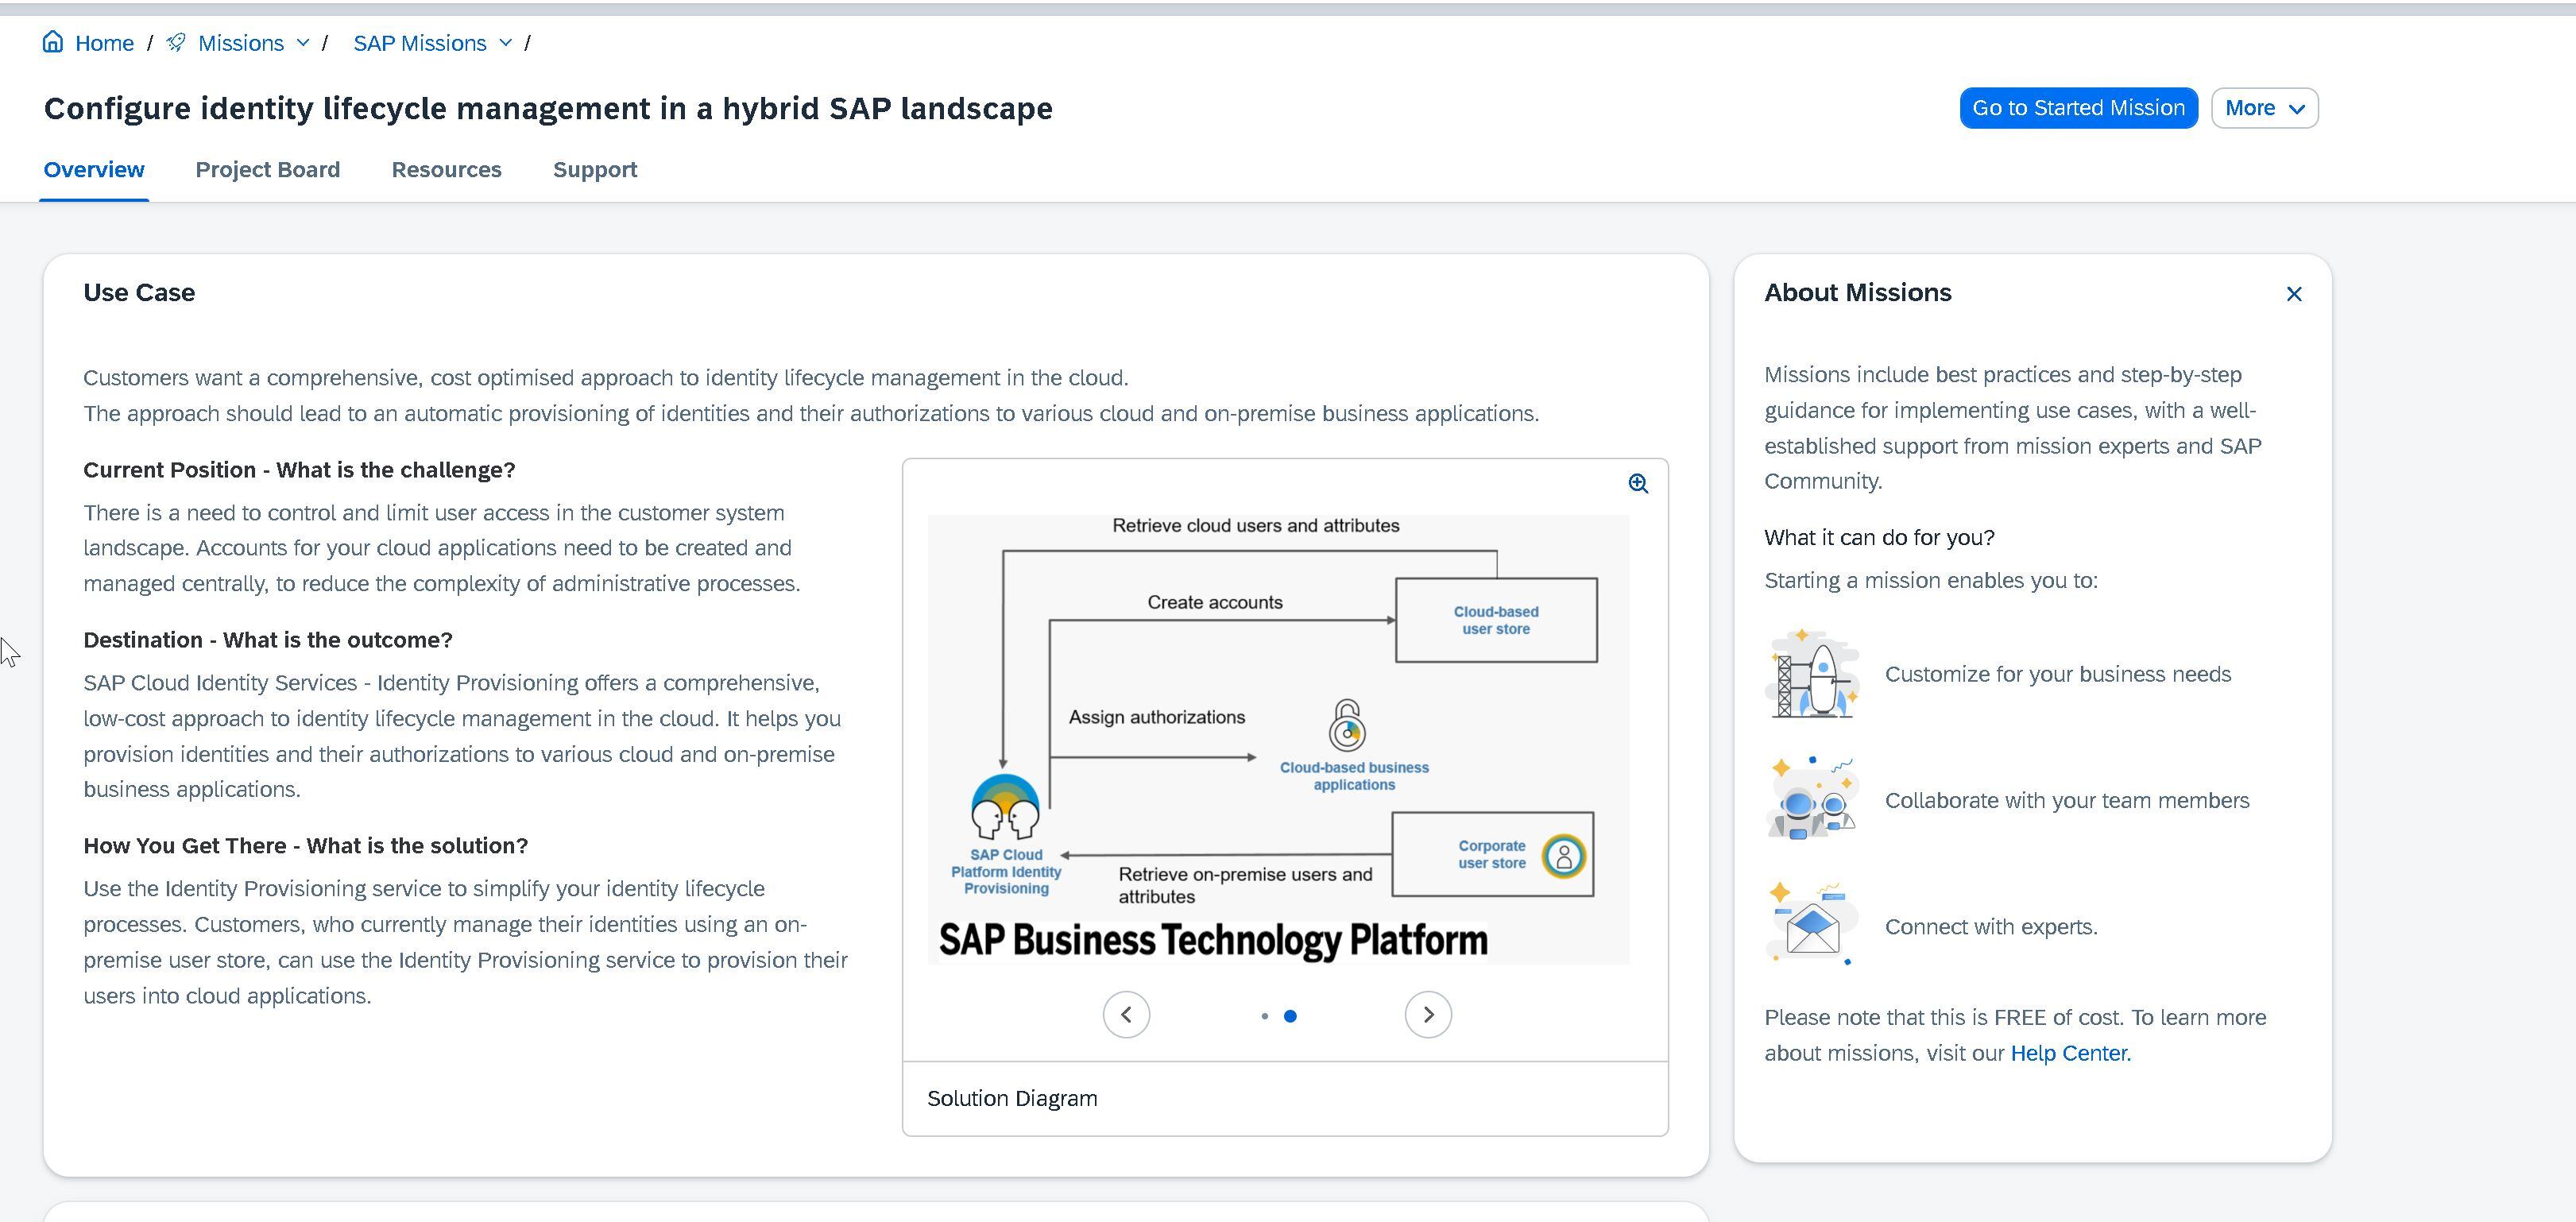Screen dimensions: 2576x1222
Task: Click the solution diagram image
Action: pos(1278,739)
